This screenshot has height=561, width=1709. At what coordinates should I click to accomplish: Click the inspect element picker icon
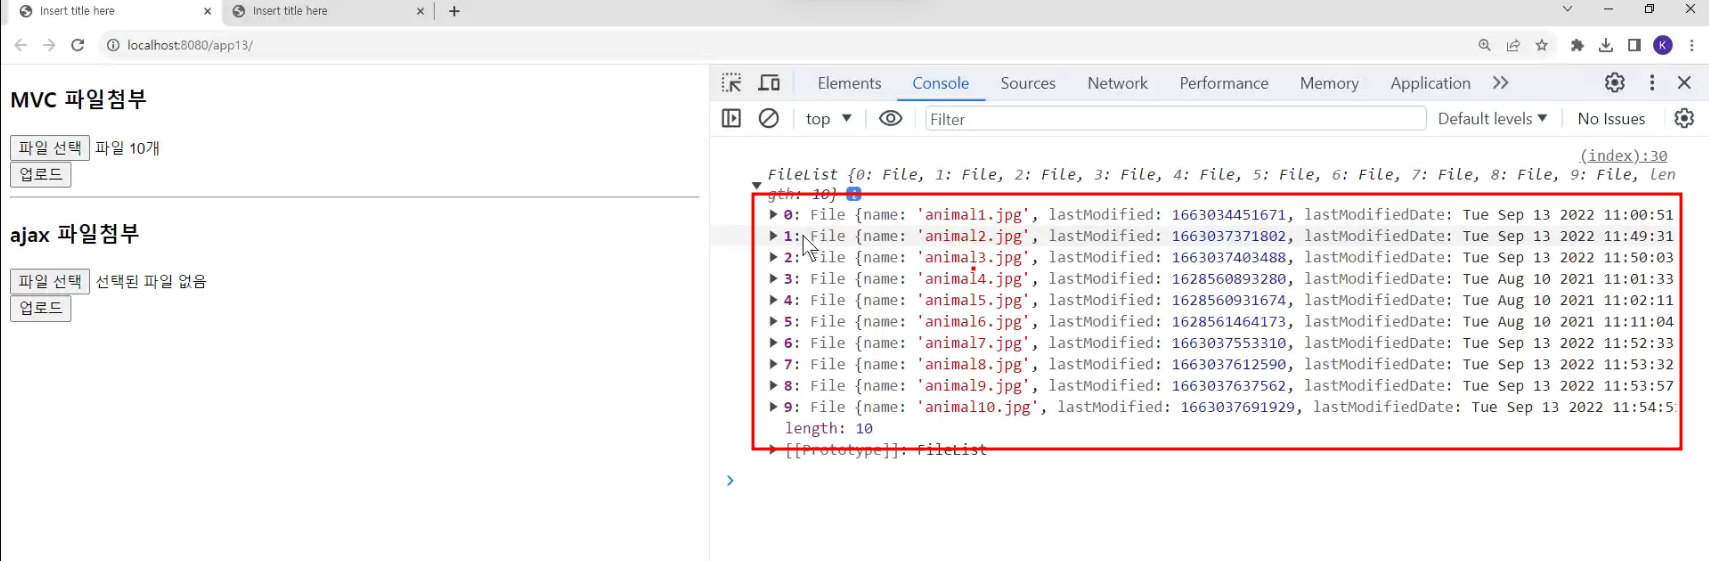pos(732,83)
